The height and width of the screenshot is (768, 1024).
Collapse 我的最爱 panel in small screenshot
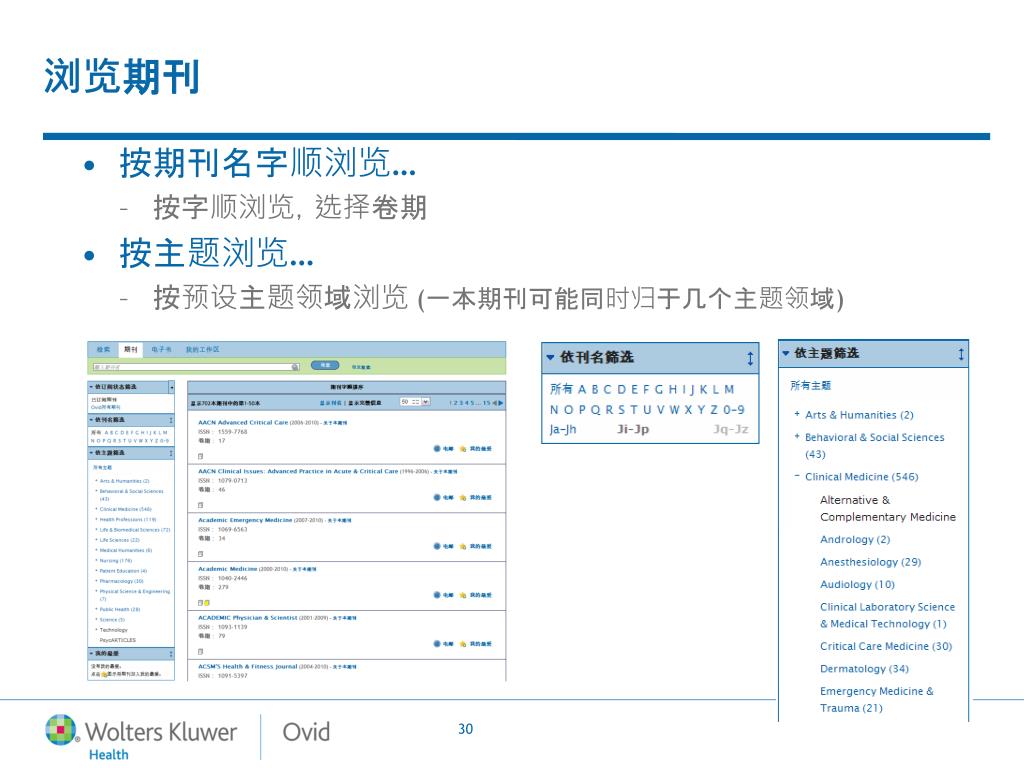point(131,654)
